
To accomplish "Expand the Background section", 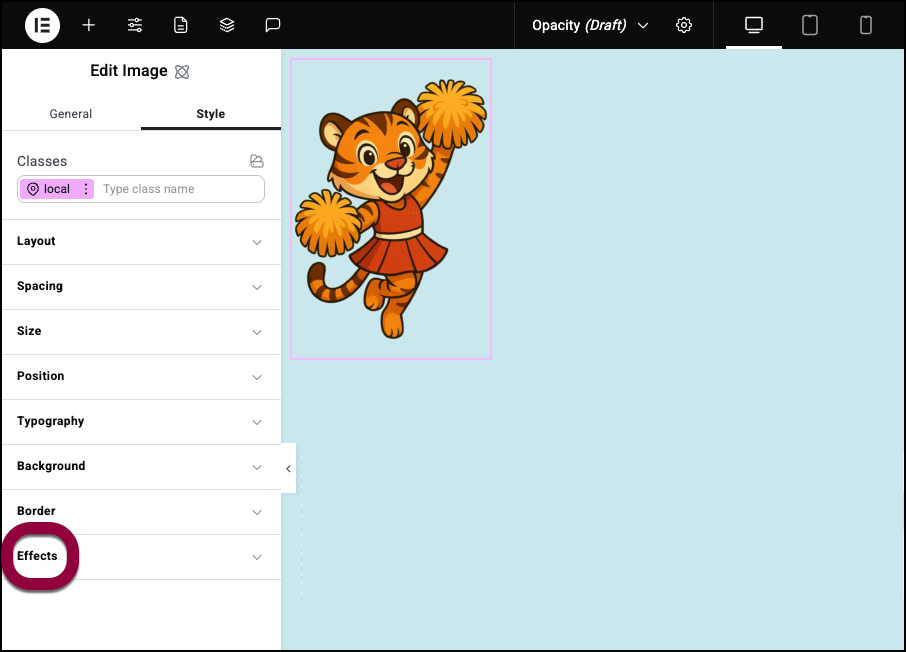I will [142, 467].
